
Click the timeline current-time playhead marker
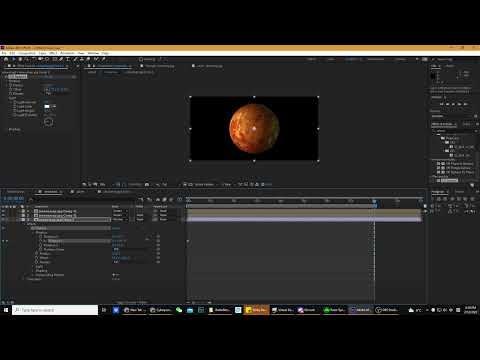374,201
